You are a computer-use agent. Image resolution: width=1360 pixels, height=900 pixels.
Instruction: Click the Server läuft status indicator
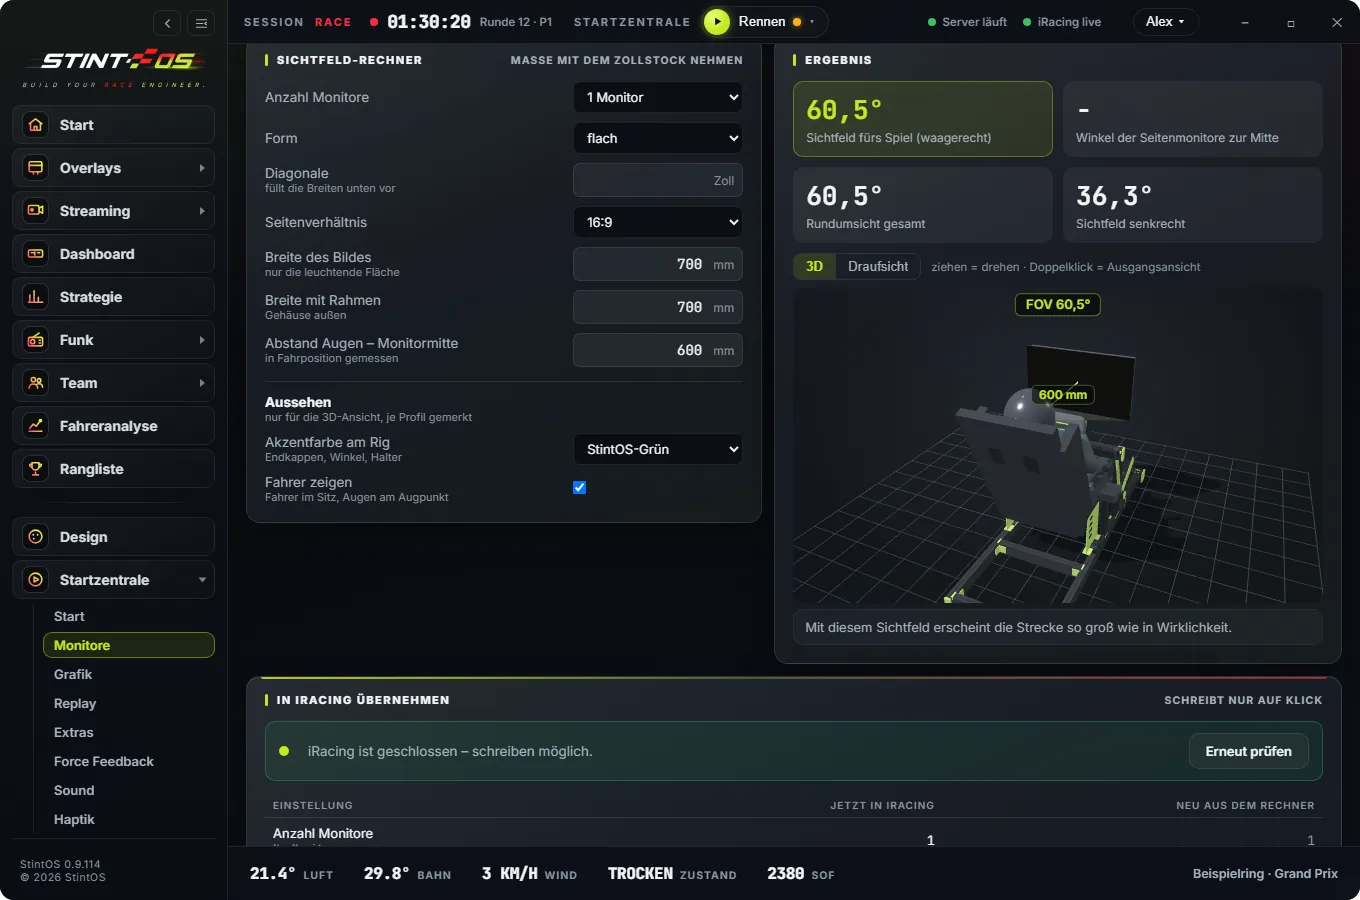point(967,22)
